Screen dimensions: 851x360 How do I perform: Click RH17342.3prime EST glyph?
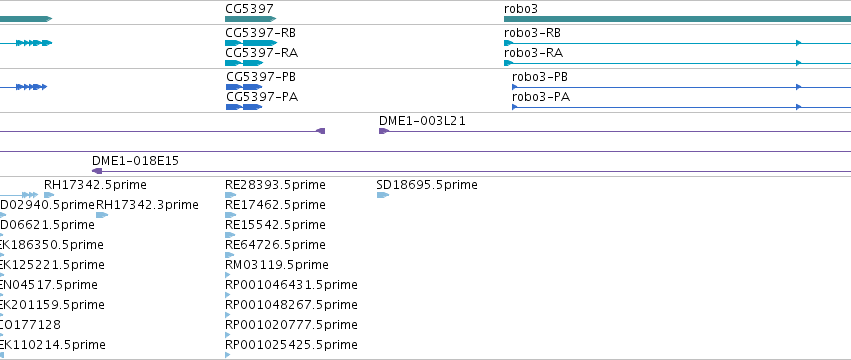tap(102, 215)
